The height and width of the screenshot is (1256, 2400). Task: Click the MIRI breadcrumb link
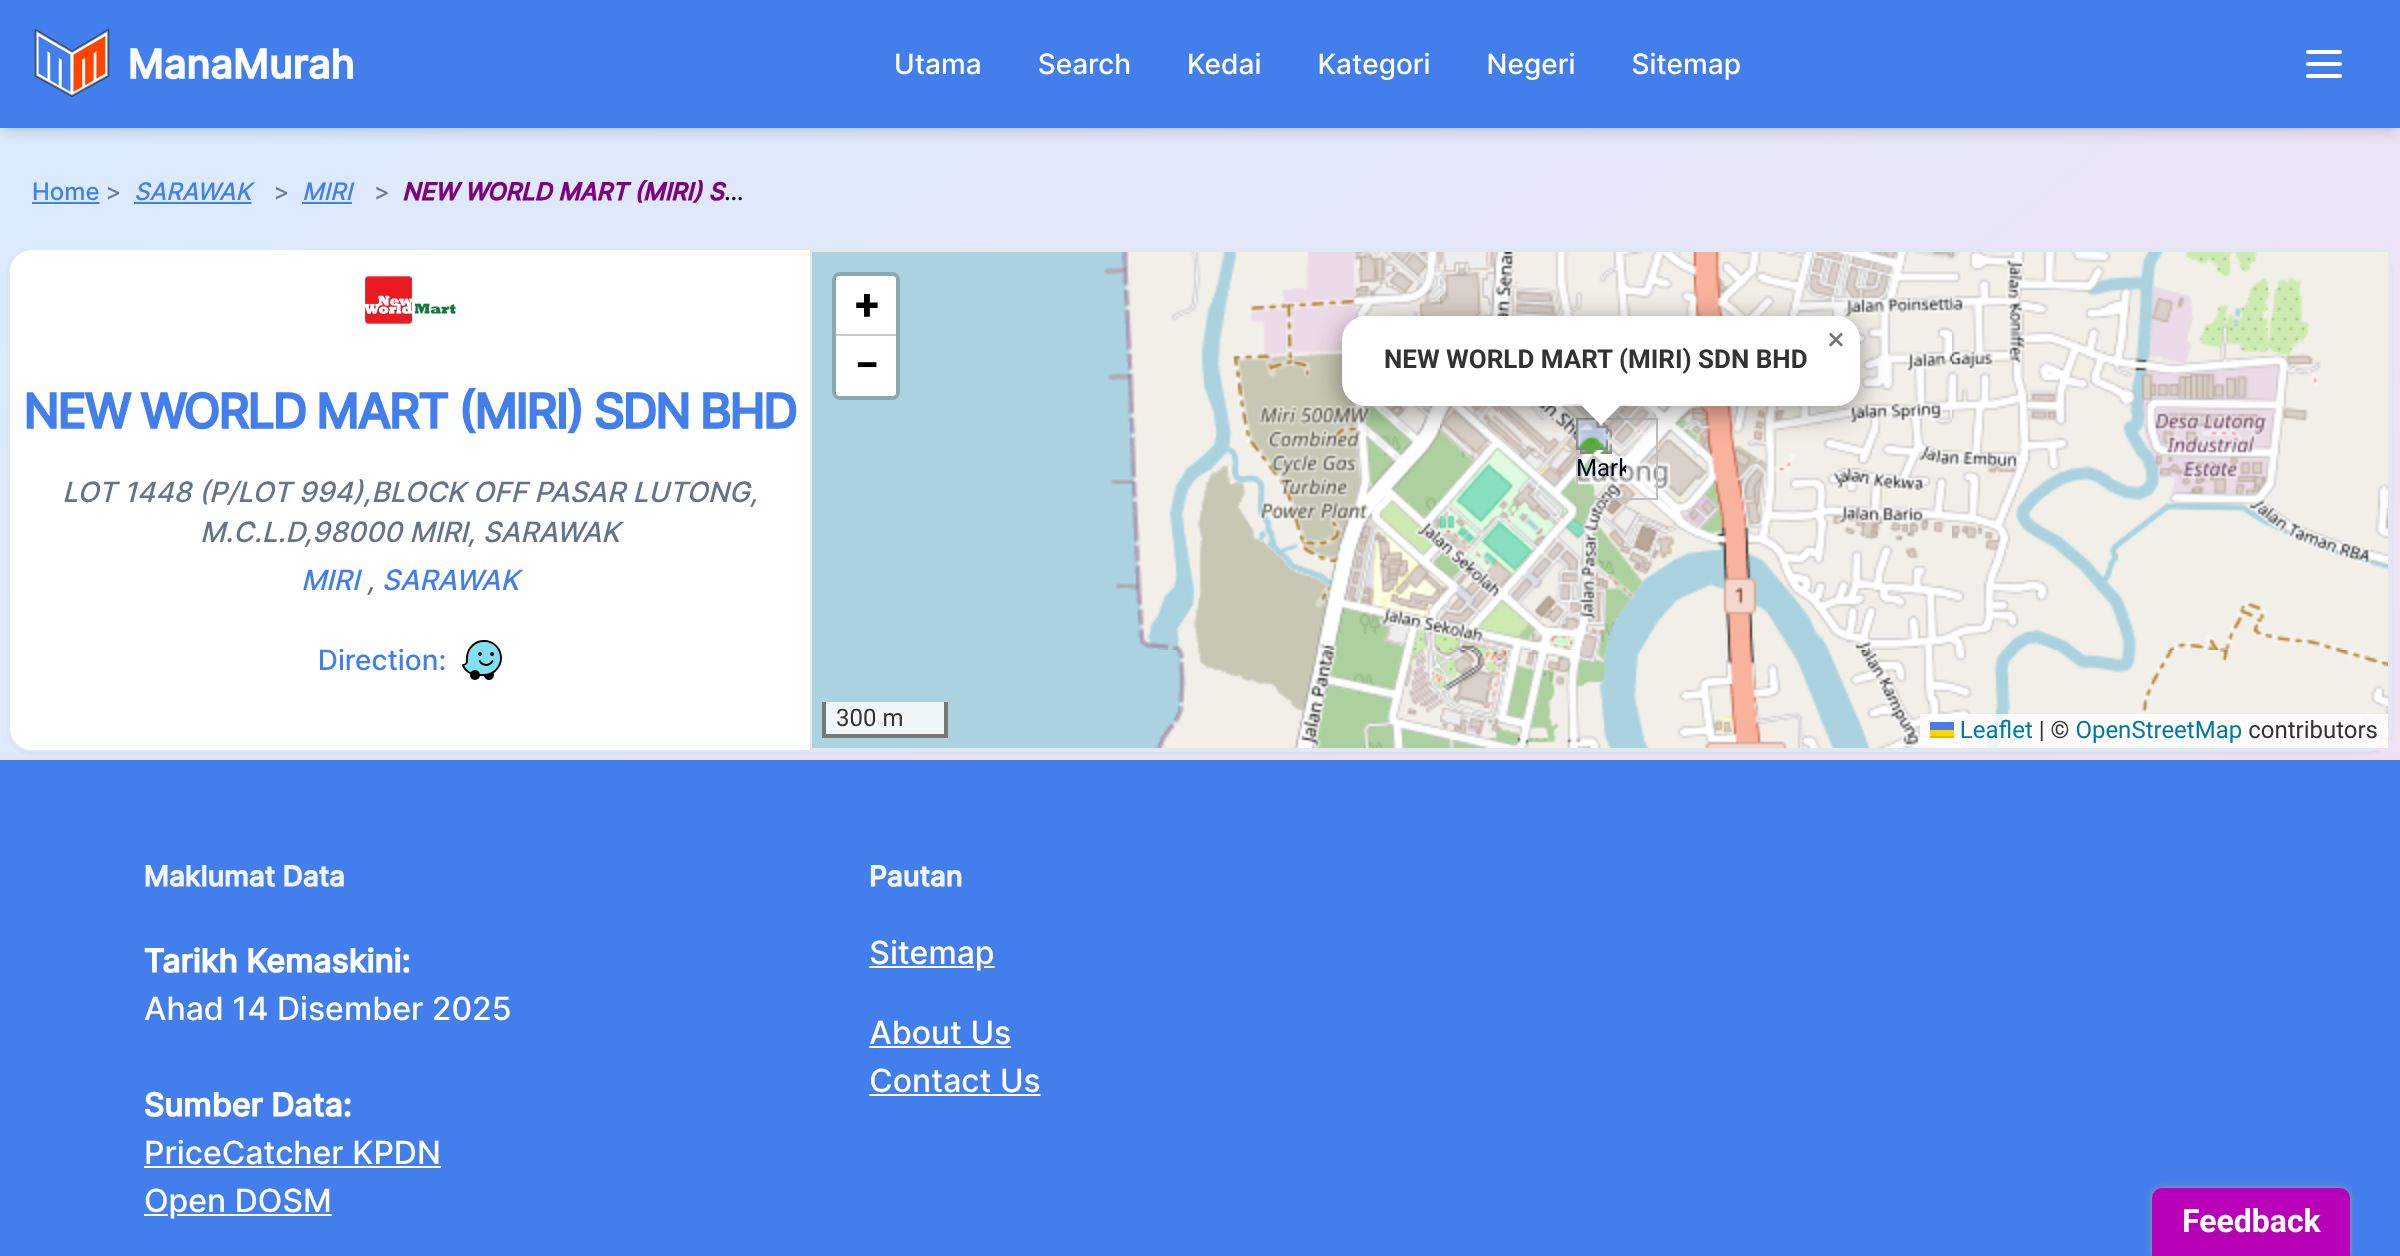(x=328, y=191)
